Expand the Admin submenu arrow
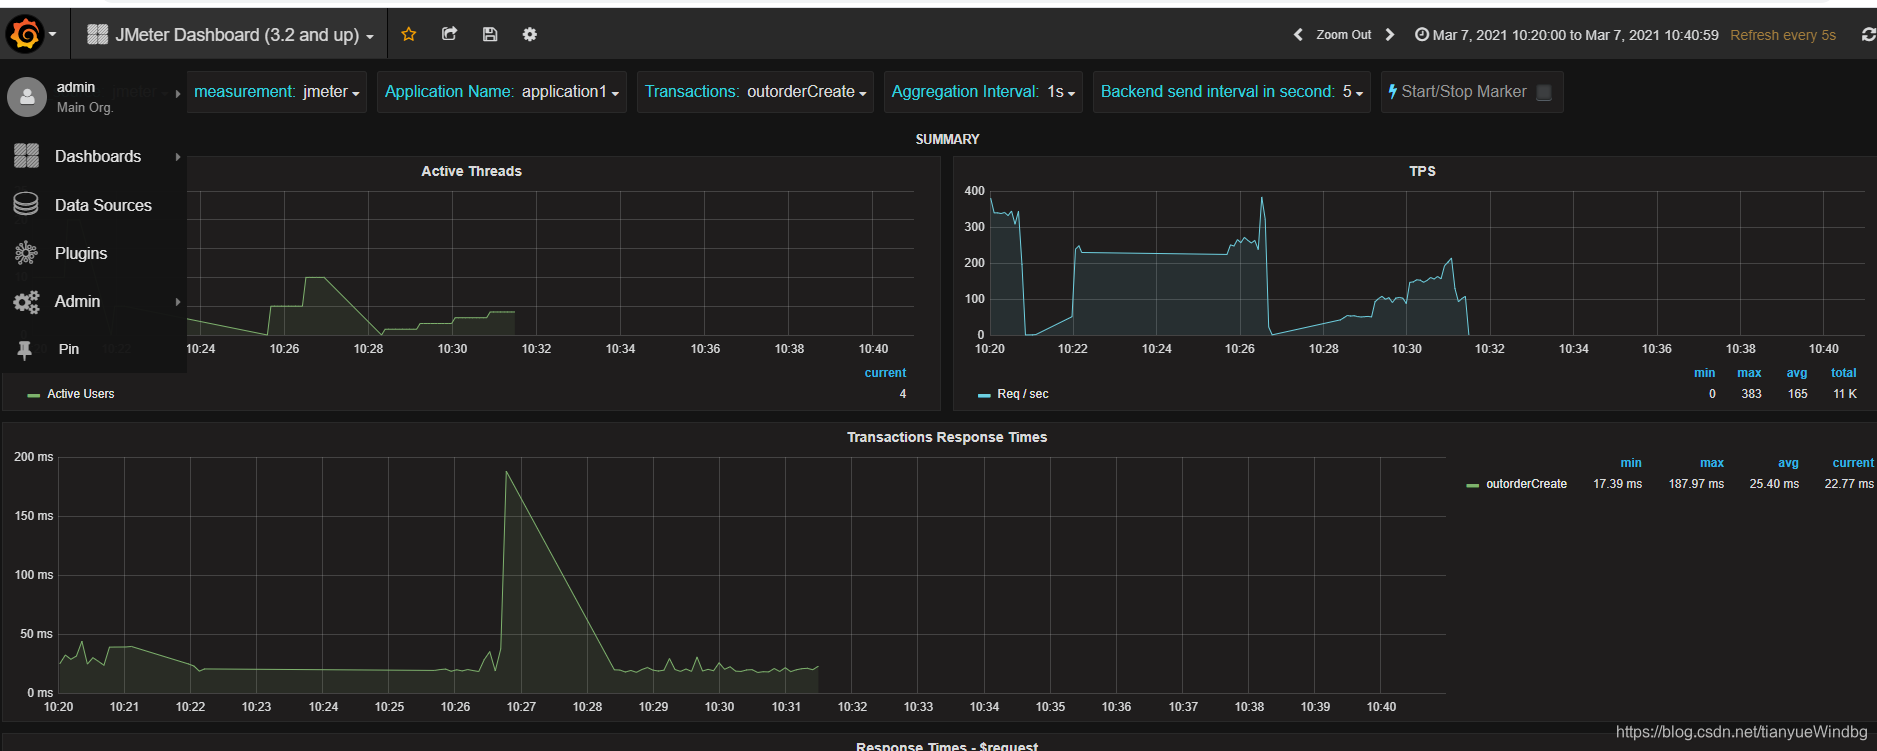 tap(178, 301)
